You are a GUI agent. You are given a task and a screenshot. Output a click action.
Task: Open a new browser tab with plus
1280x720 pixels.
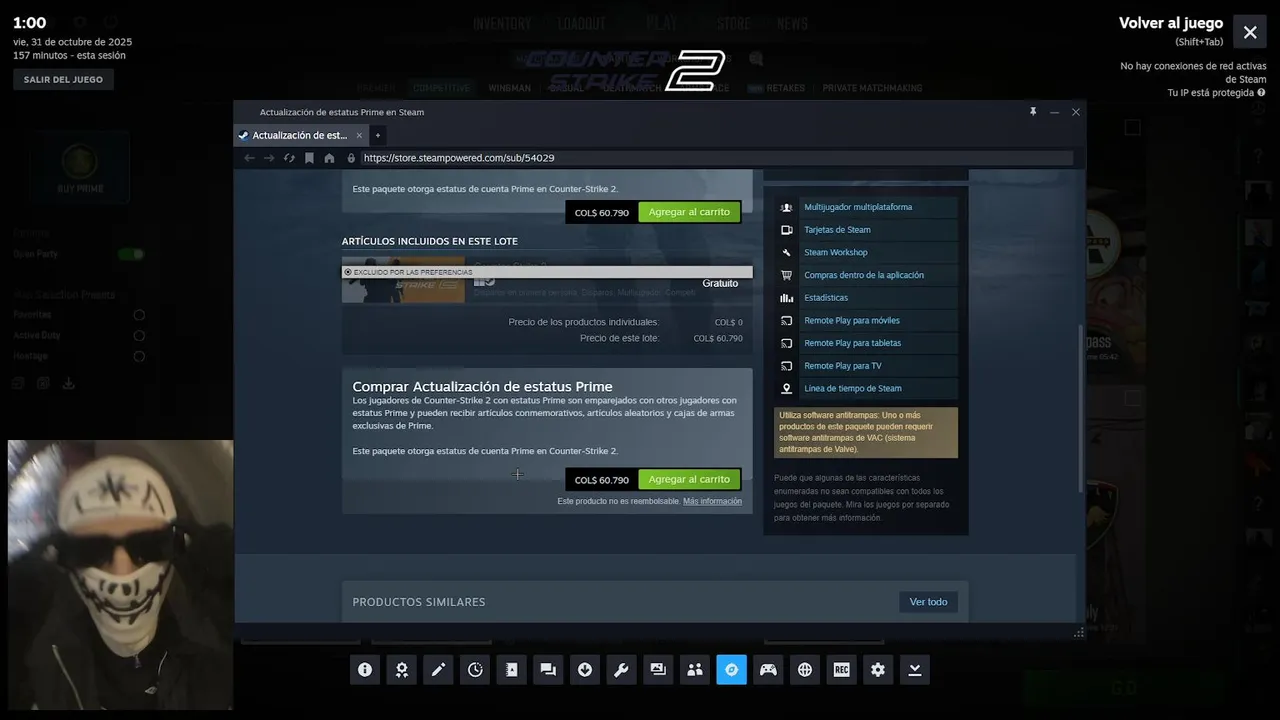(377, 135)
